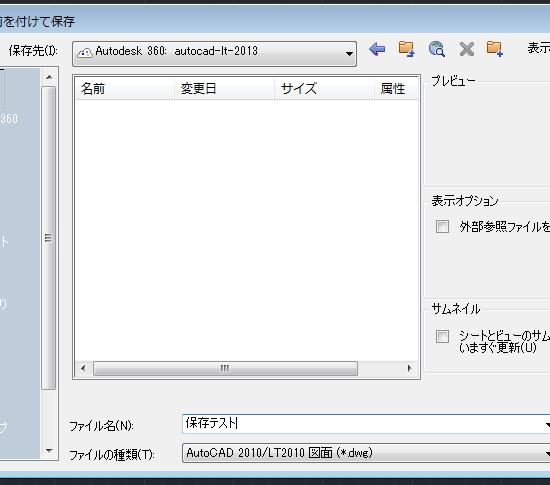Go up one folder level icon
Viewport: 550px width, 485px height.
click(406, 49)
